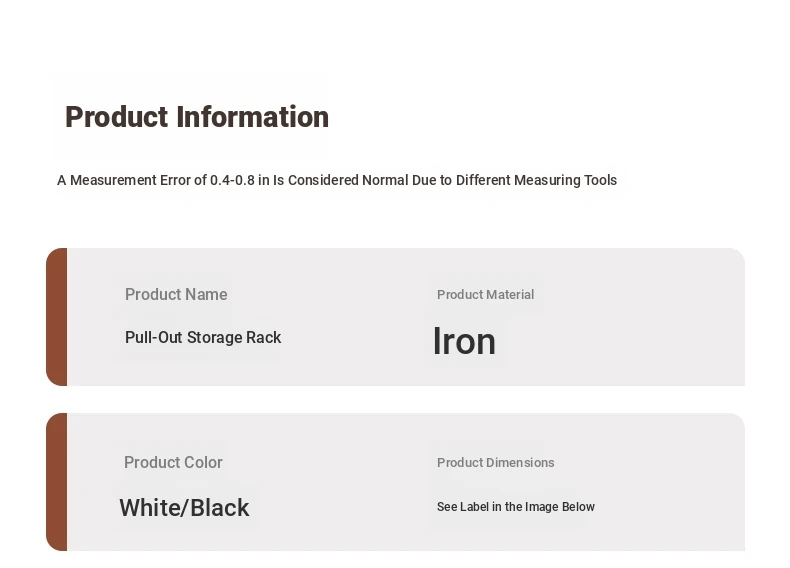The image size is (790, 568).
Task: Click the word "Product" in the main heading
Action: tap(116, 117)
